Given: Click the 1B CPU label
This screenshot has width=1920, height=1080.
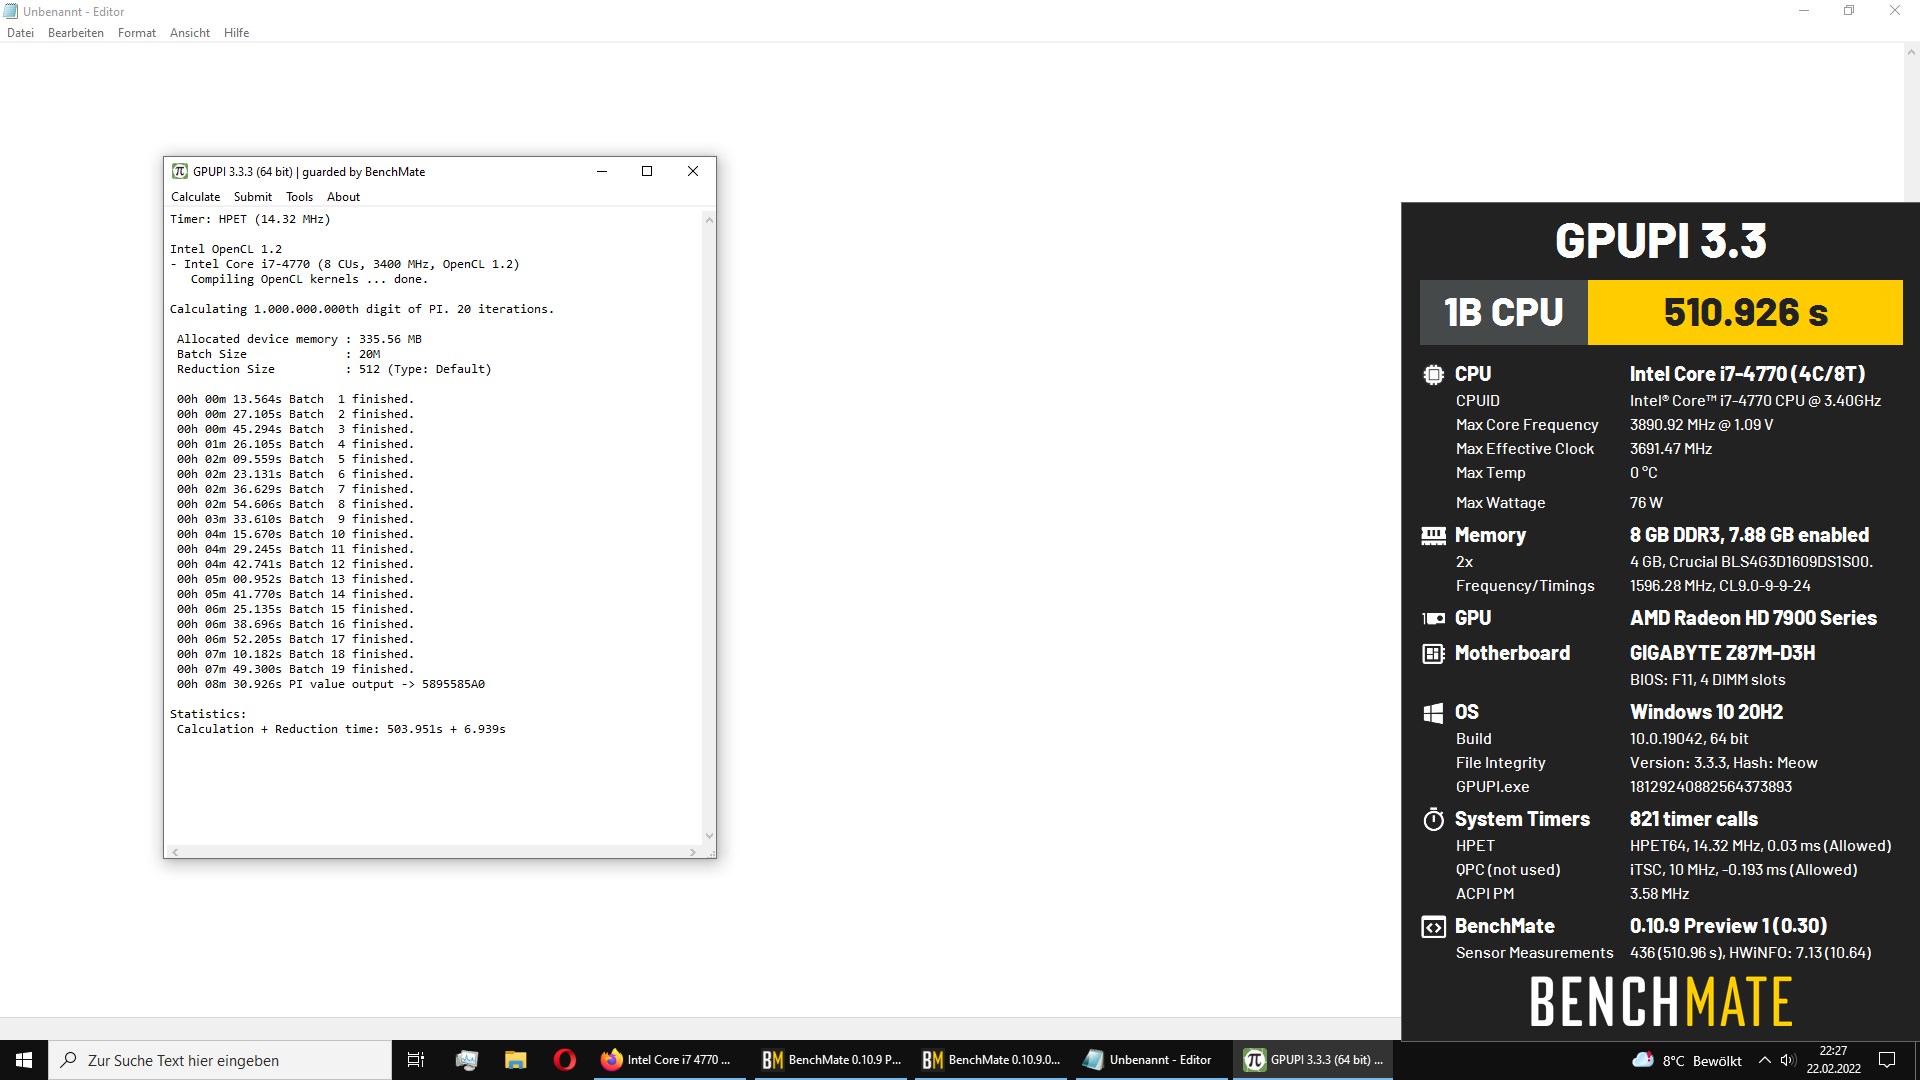Looking at the screenshot, I should click(x=1504, y=313).
